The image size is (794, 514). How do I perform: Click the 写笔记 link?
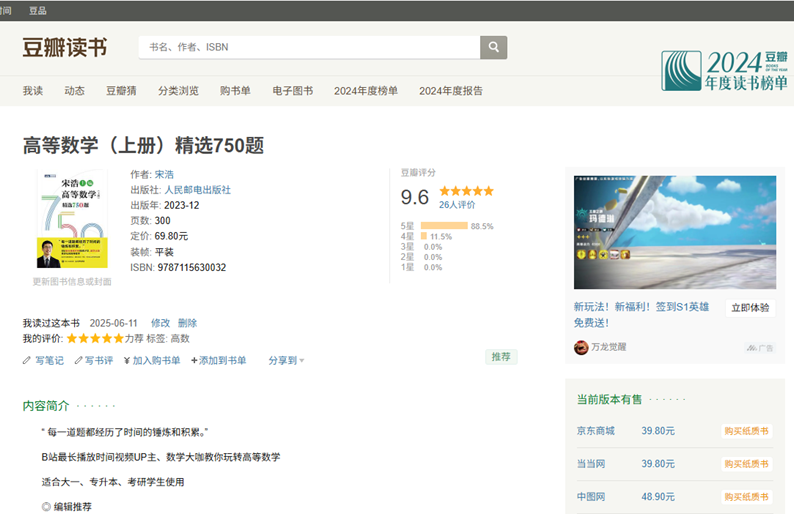click(49, 361)
